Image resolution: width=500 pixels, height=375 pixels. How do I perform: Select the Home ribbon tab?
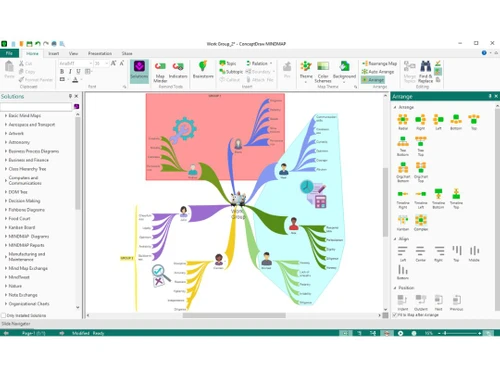(x=32, y=53)
